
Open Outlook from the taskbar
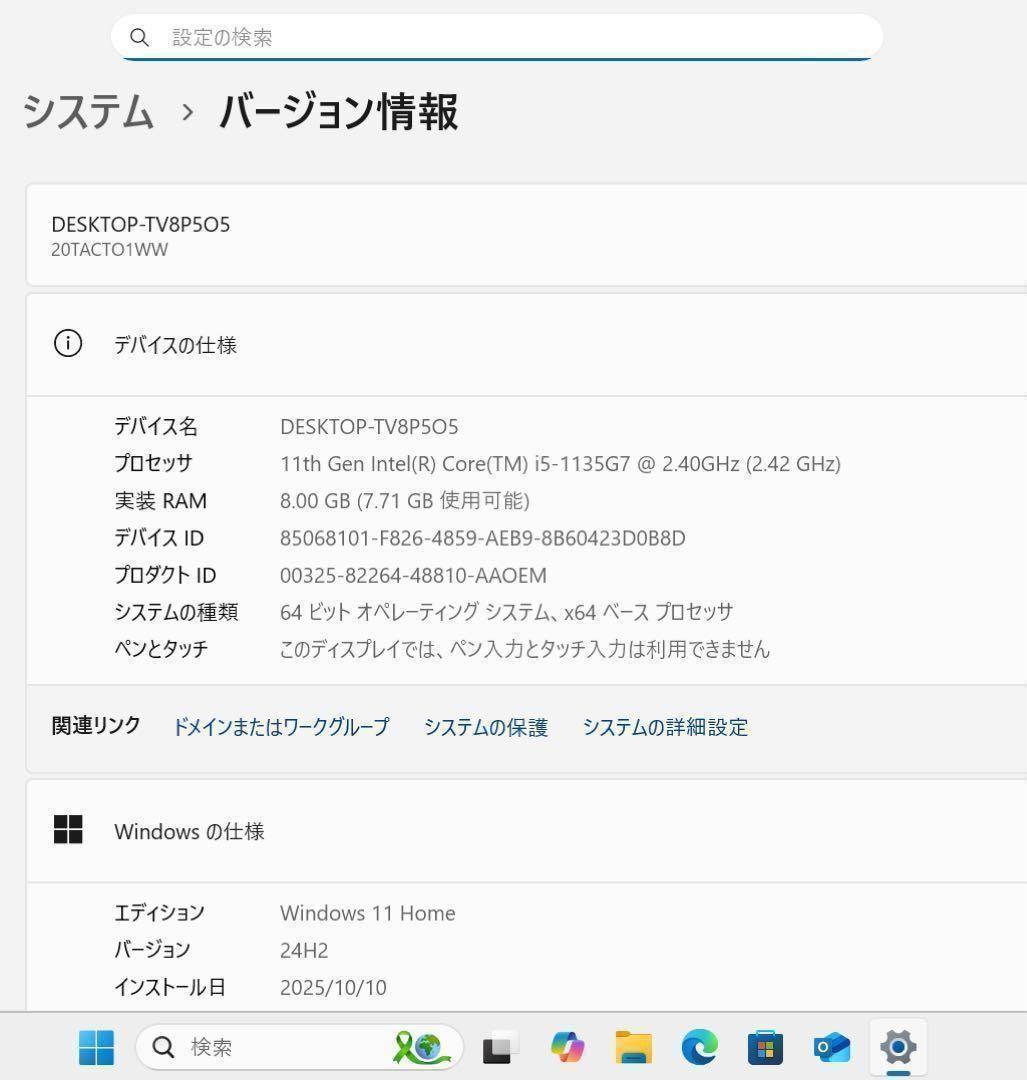[830, 1047]
